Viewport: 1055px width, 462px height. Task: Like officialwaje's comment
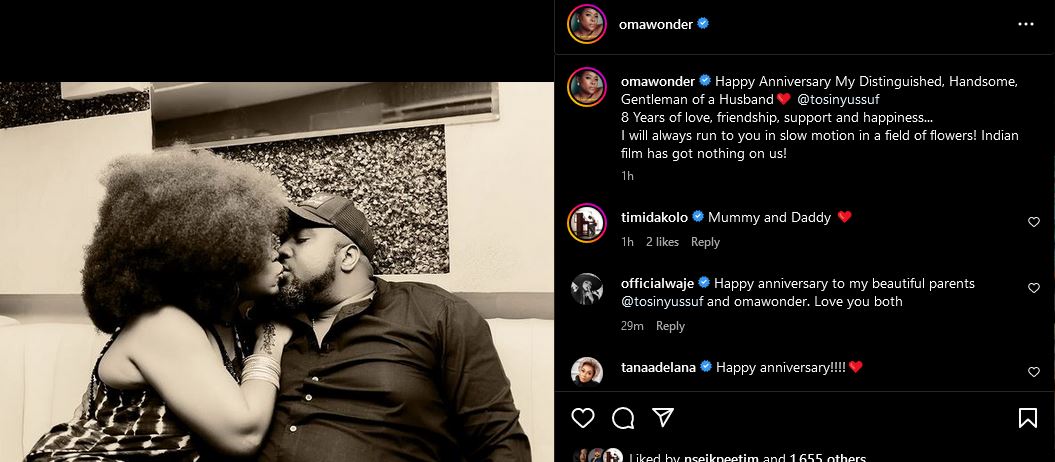click(1034, 288)
